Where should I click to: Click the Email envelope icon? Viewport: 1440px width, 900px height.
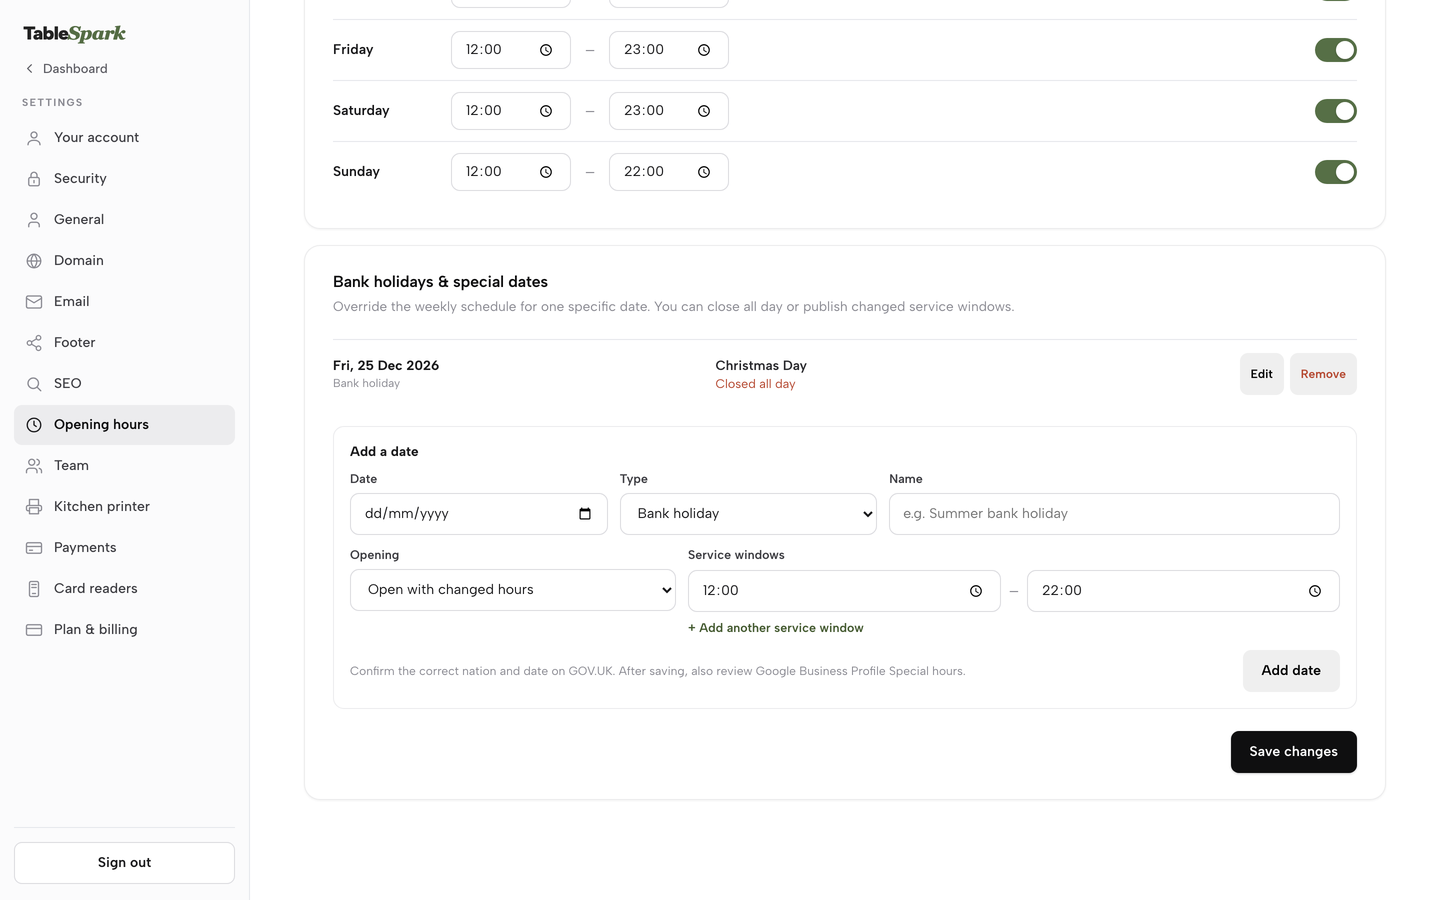click(34, 302)
